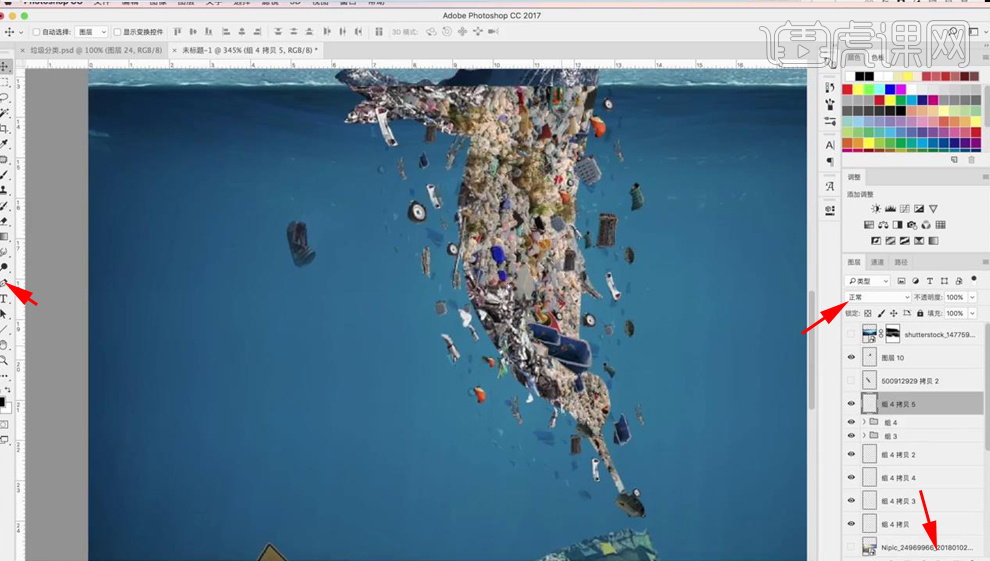
Task: Select the Crop tool
Action: pos(4,128)
